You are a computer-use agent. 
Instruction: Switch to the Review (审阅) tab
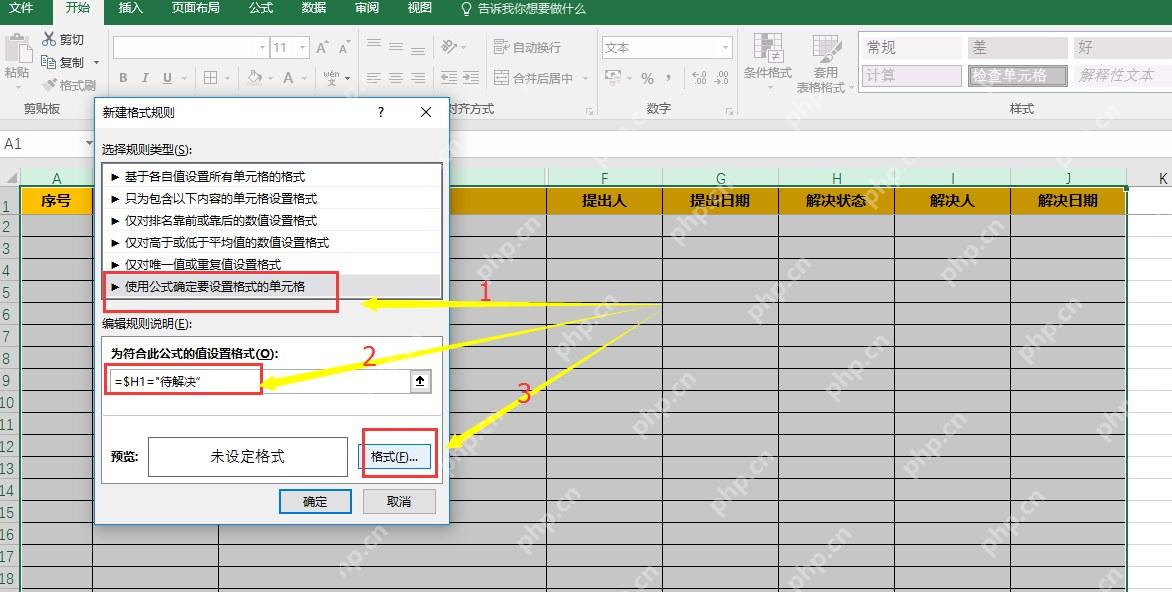(366, 8)
